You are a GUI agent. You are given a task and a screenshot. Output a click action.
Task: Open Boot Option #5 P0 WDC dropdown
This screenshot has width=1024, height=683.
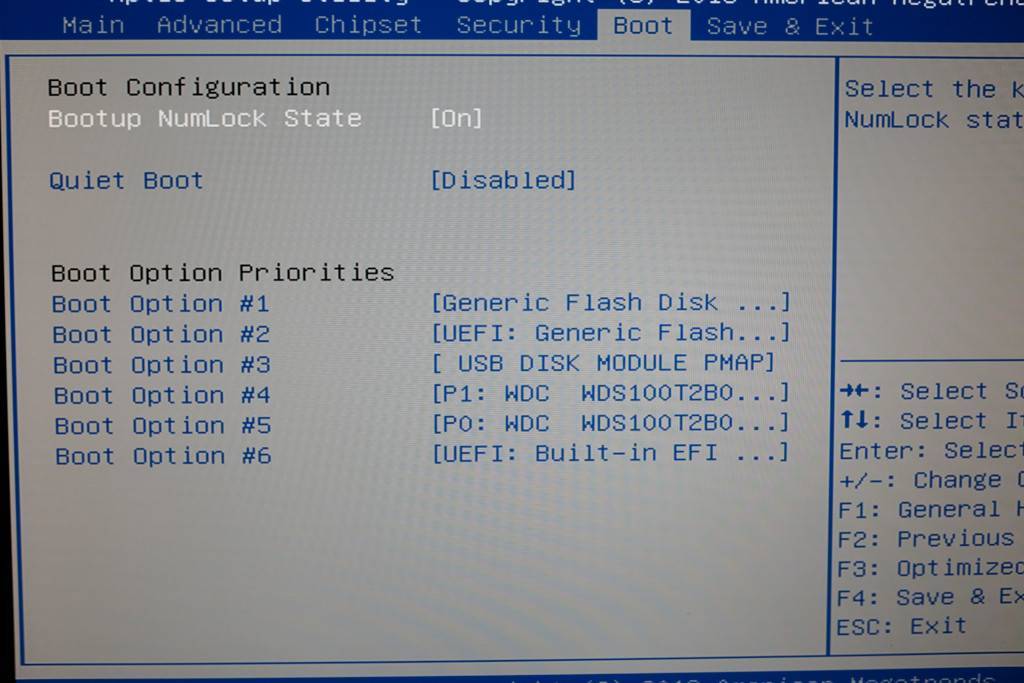click(610, 423)
